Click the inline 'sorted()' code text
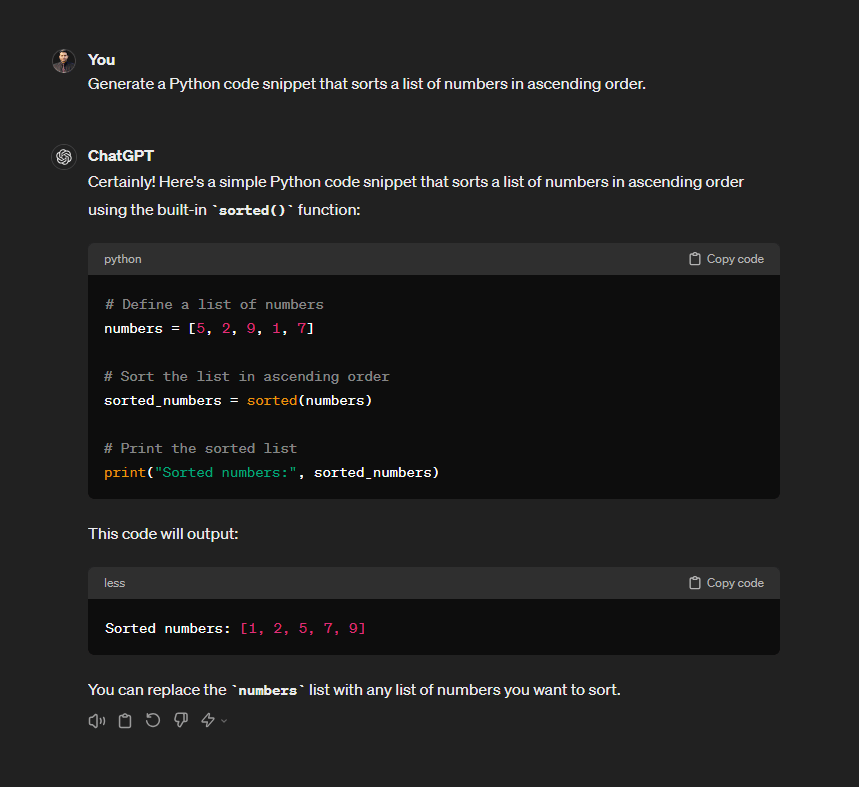The image size is (859, 787). tap(253, 210)
